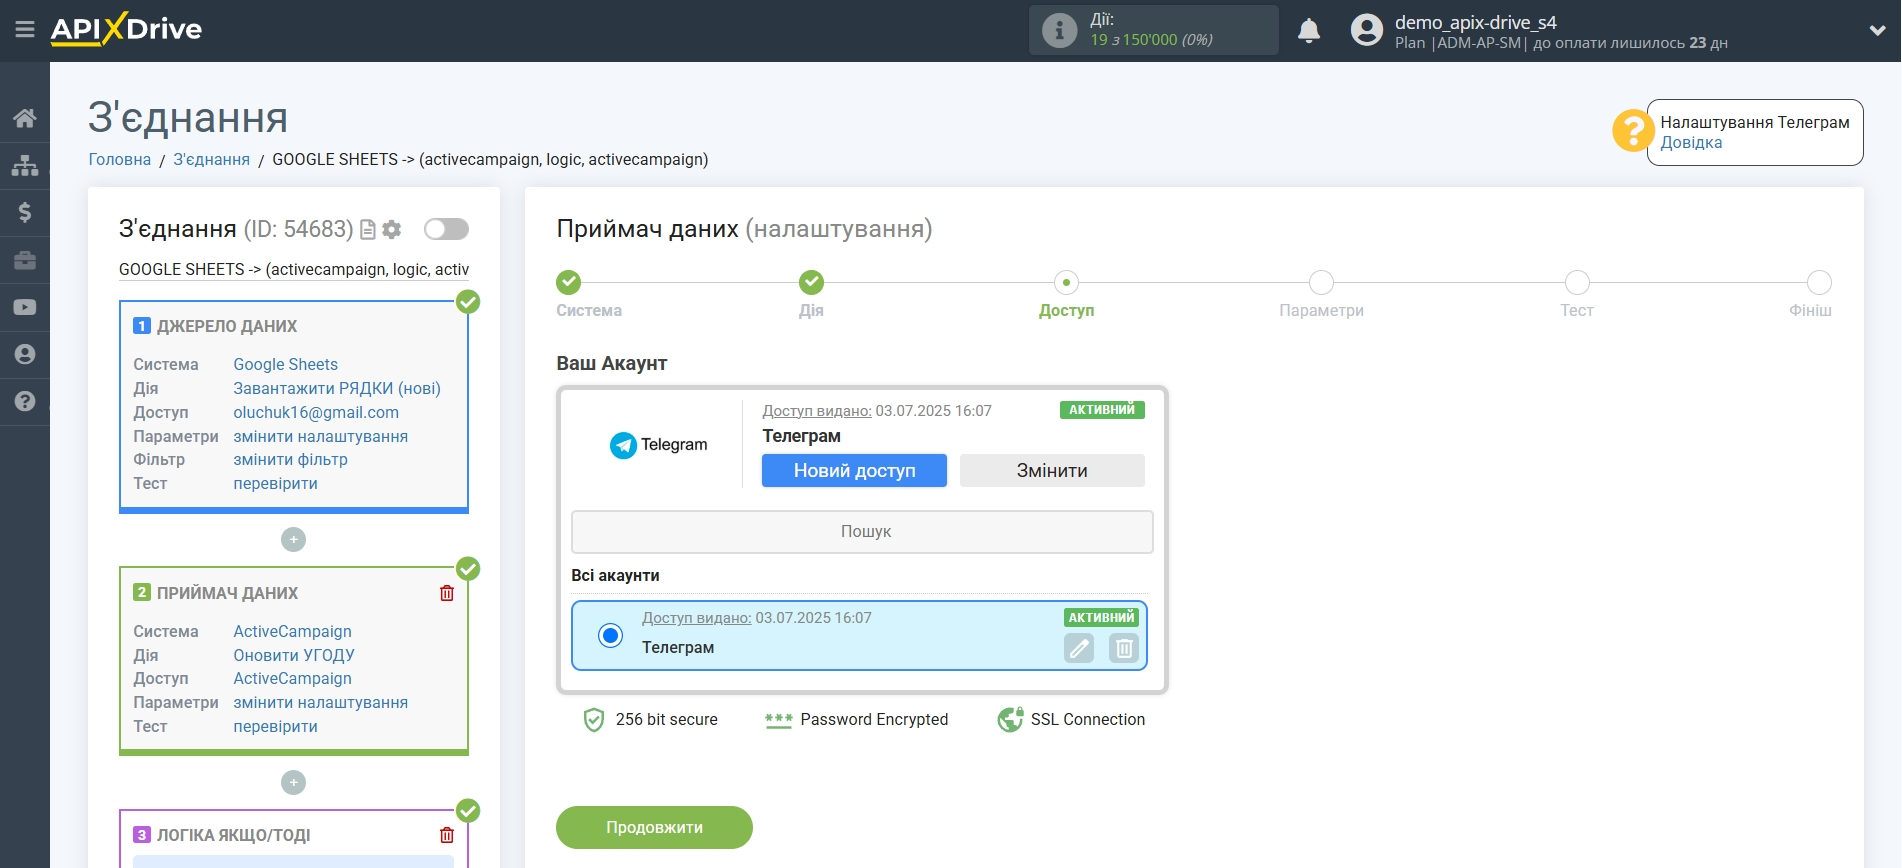1902x868 pixels.
Task: Click the Пошук search field
Action: 862,532
